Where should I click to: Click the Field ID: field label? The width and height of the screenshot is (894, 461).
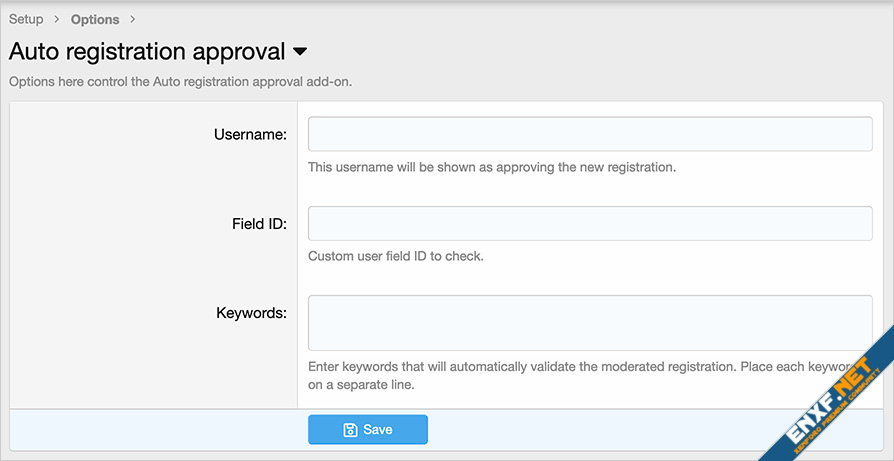coord(258,223)
